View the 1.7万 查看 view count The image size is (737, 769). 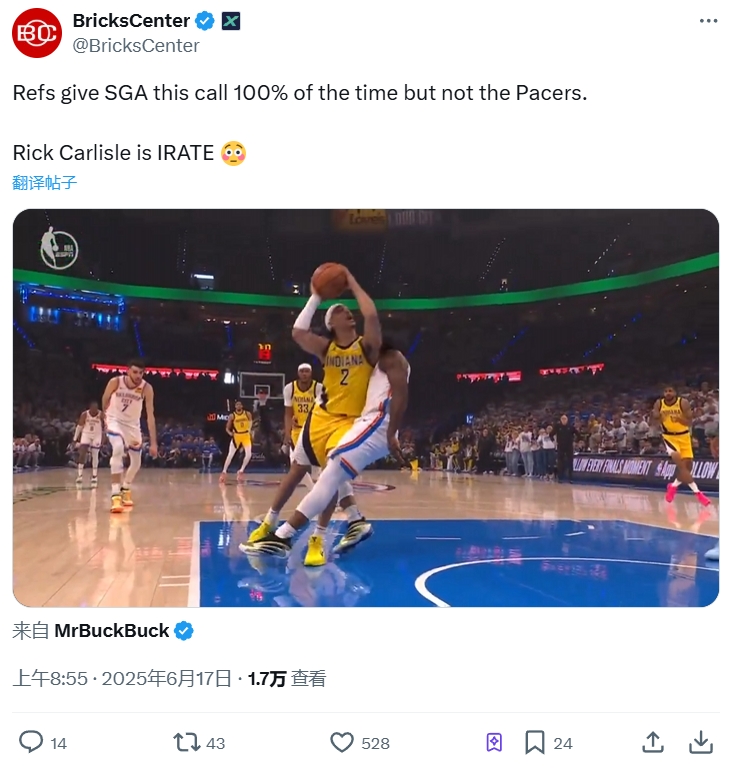click(286, 678)
